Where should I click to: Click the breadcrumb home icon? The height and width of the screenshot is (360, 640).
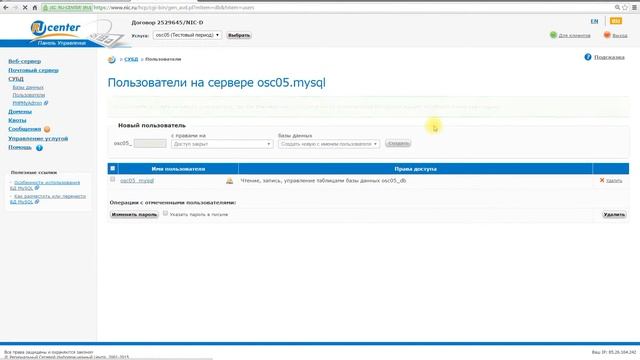click(x=111, y=60)
